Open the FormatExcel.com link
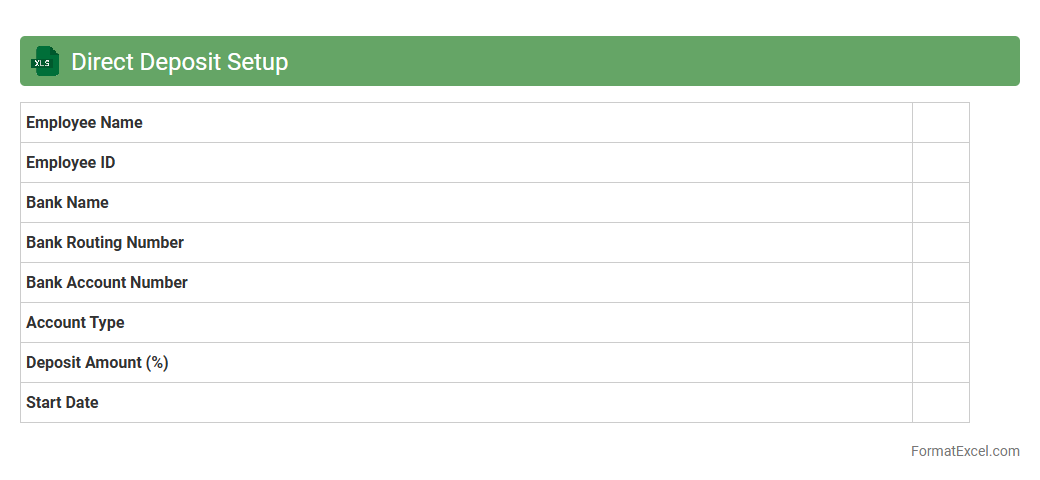Viewport: 1040px width, 480px height. pos(965,451)
